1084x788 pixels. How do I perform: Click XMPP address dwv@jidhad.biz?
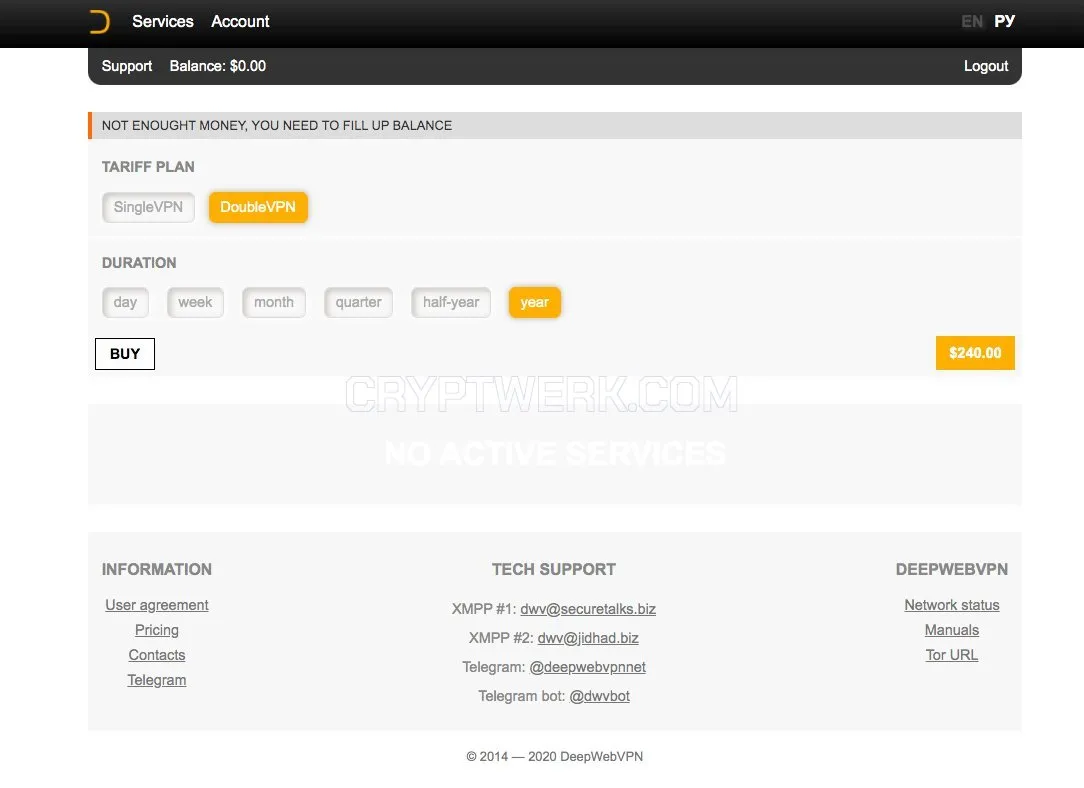(588, 638)
